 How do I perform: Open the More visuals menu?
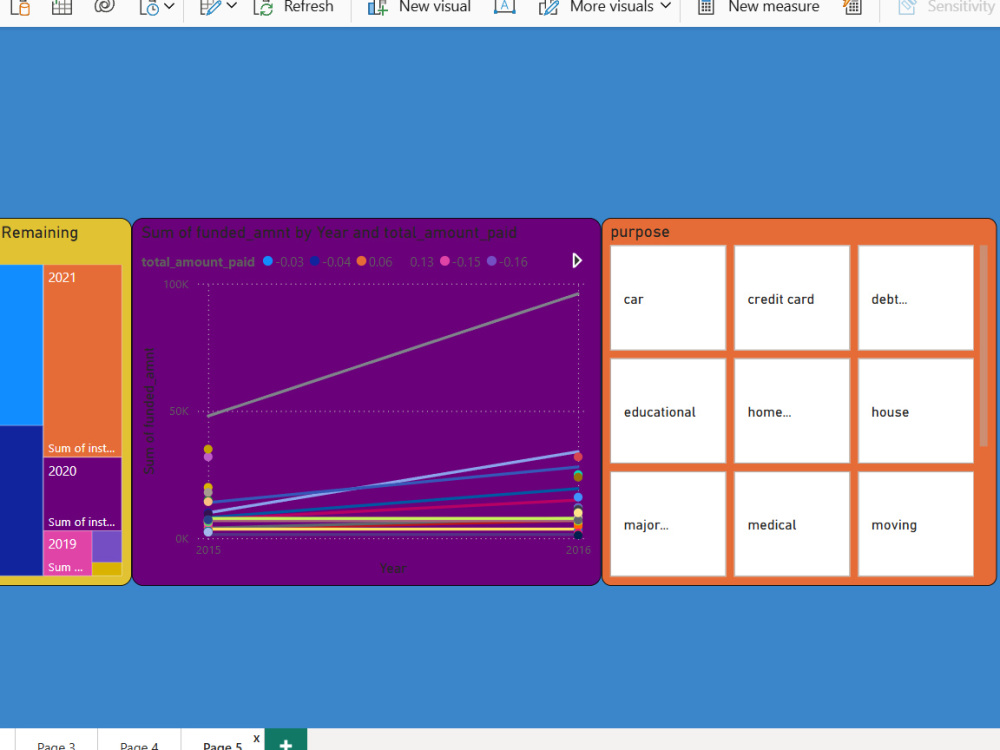pyautogui.click(x=605, y=7)
